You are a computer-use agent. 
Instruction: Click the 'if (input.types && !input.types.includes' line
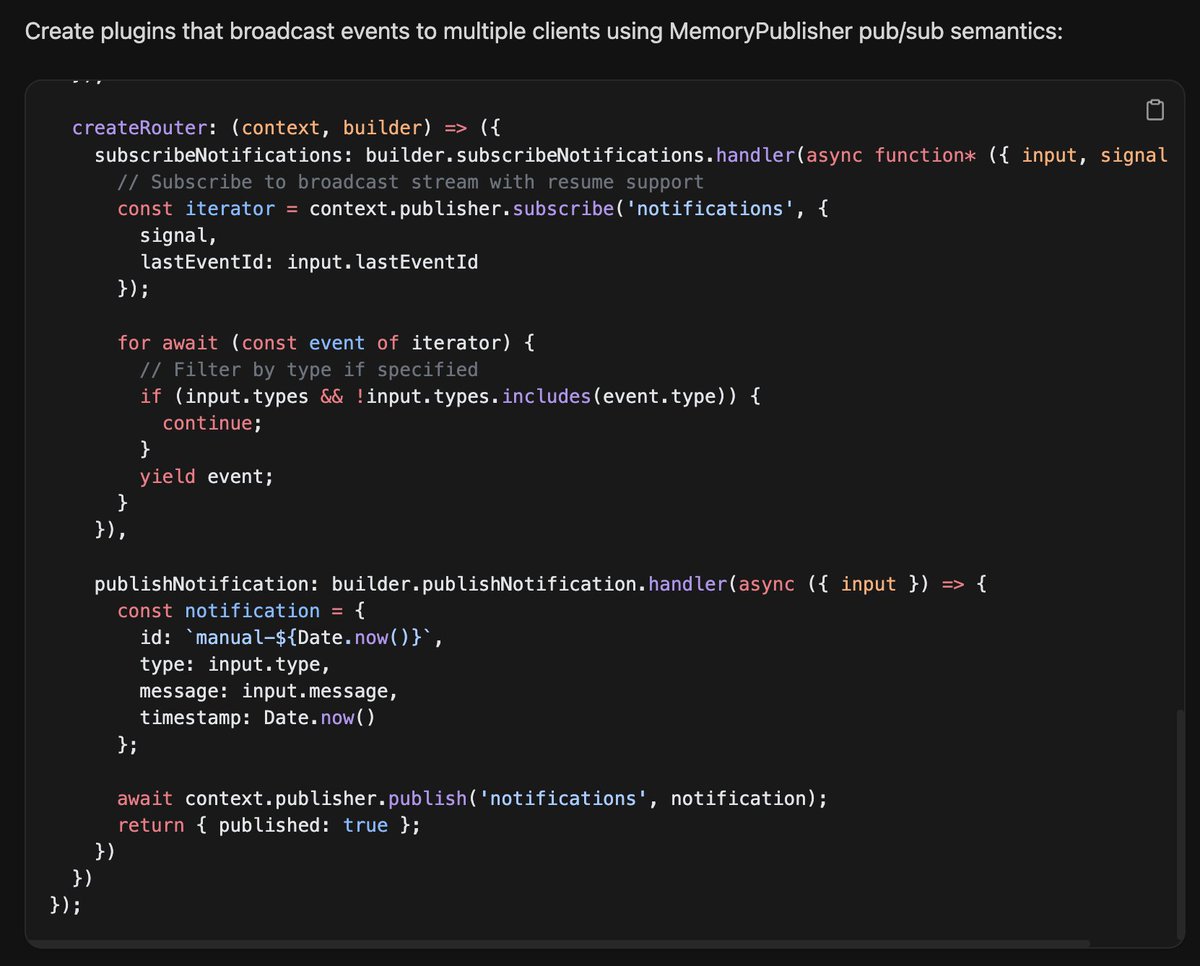pos(451,396)
